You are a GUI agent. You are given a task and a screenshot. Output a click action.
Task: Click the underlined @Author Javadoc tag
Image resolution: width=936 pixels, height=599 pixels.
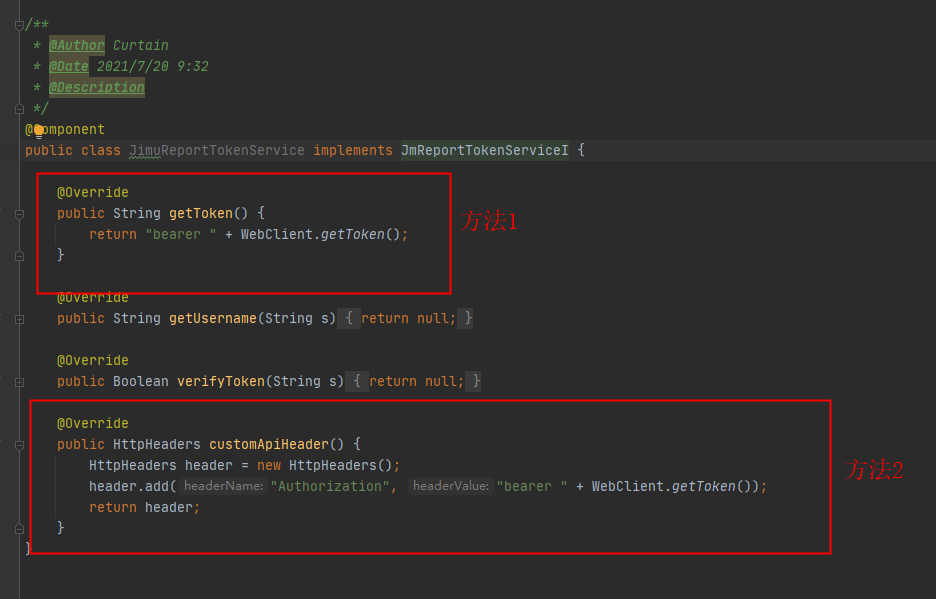(76, 45)
